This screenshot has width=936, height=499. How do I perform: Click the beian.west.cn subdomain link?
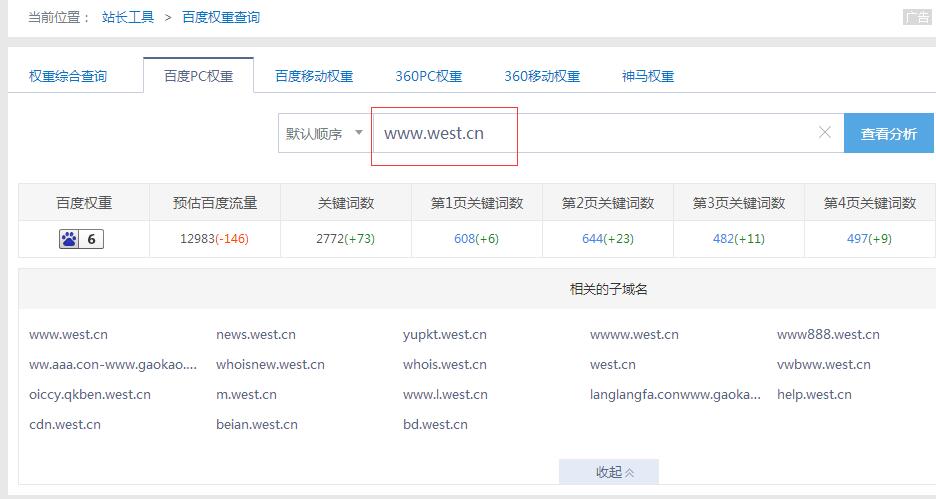pyautogui.click(x=257, y=425)
